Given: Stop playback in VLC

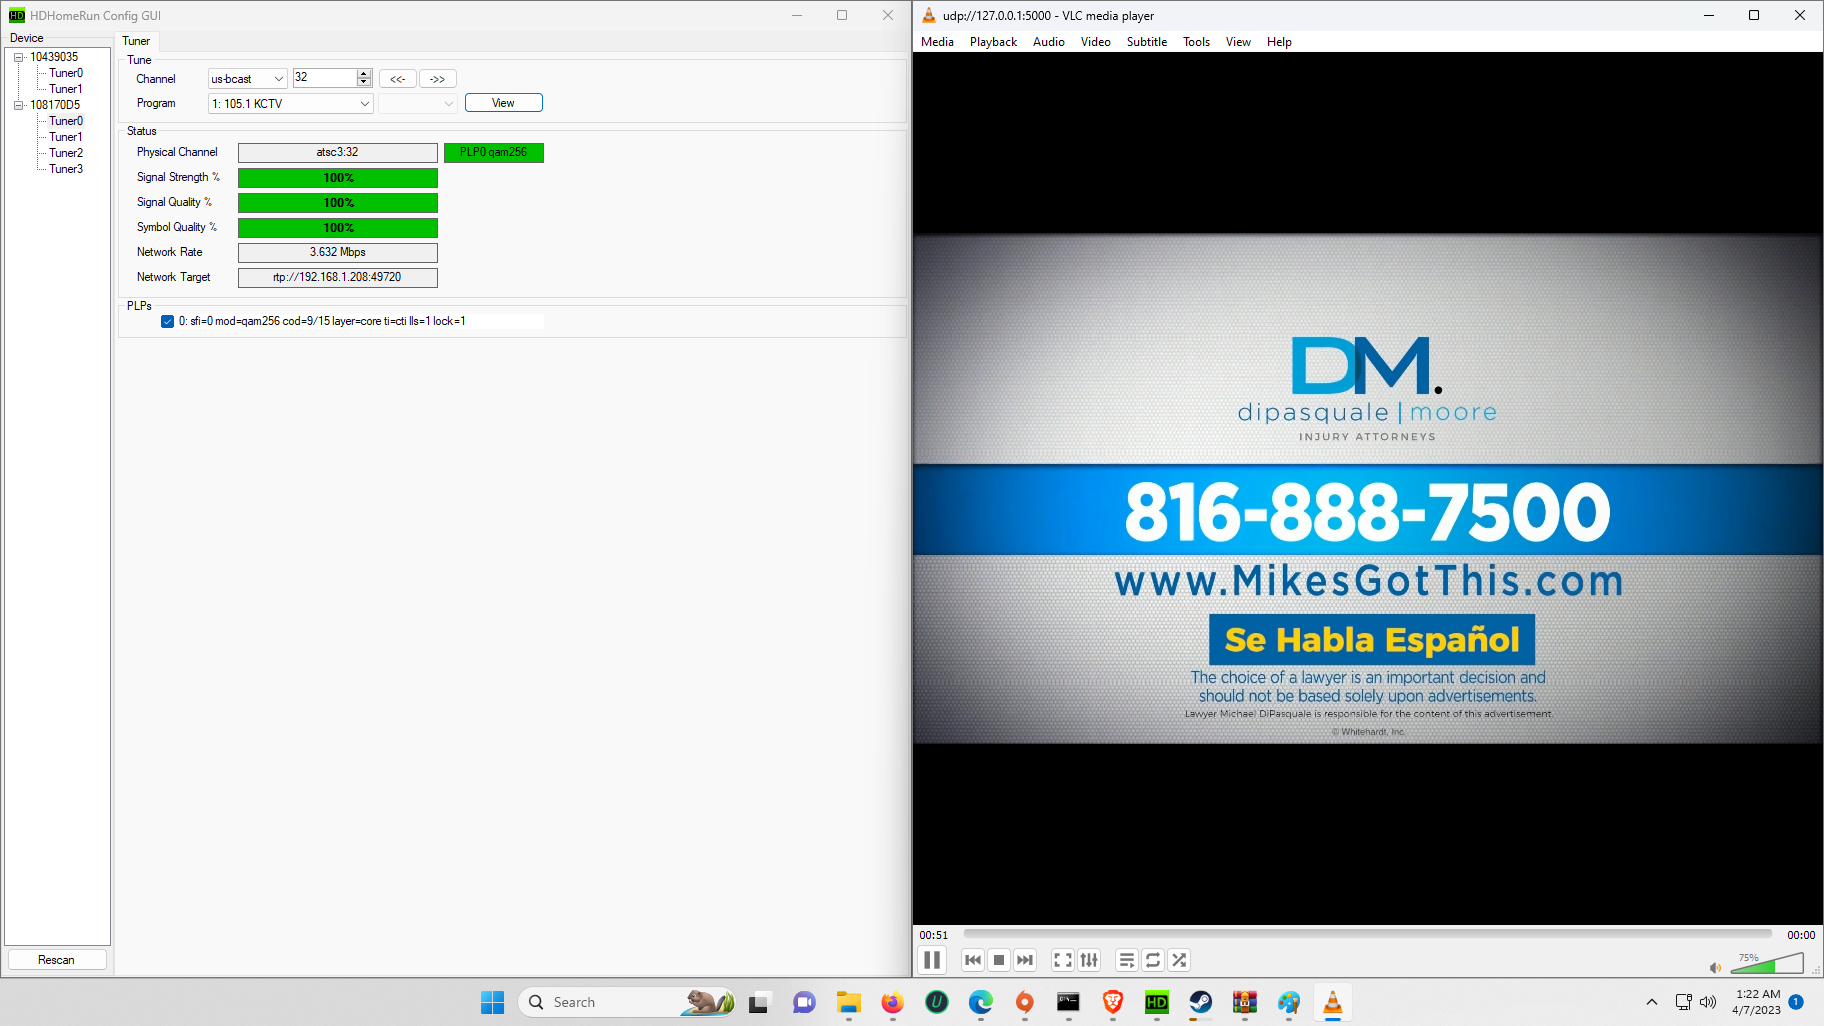Looking at the screenshot, I should 999,960.
